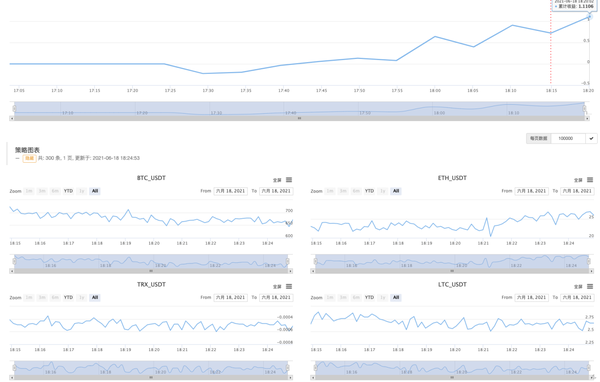The width and height of the screenshot is (600, 382).
Task: Open From date field on LTC_USDT chart
Action: click(532, 297)
